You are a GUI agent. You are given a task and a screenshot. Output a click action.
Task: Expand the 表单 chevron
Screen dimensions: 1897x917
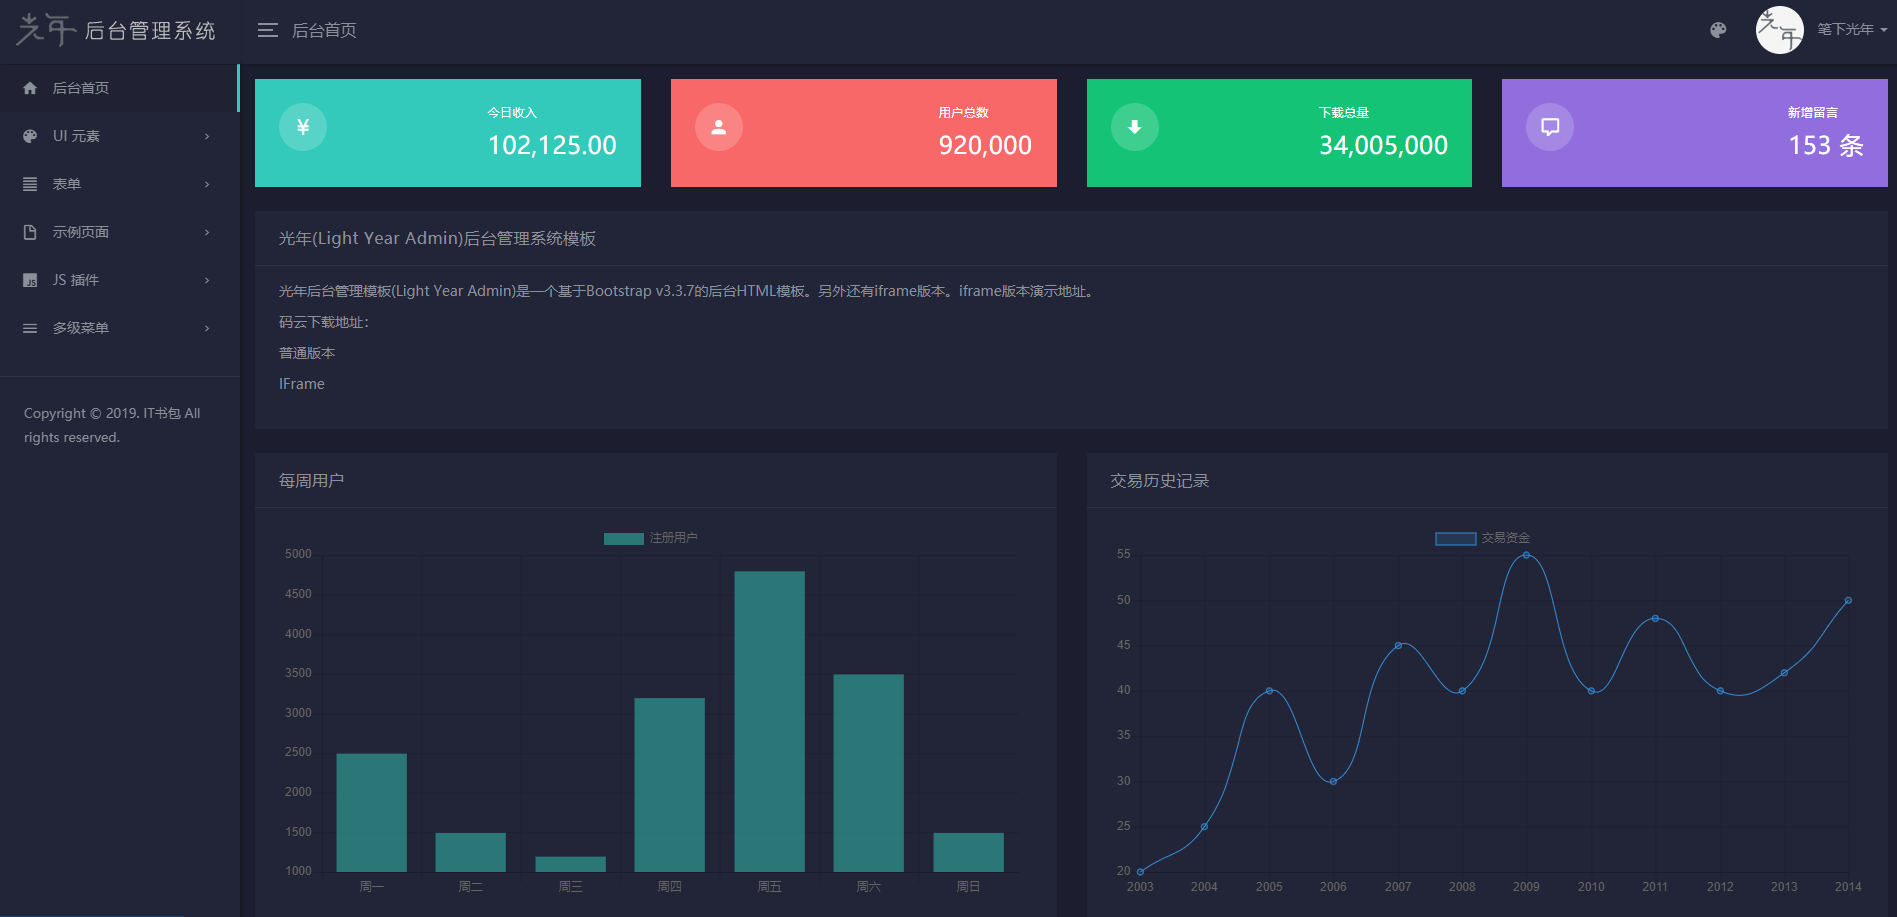pyautogui.click(x=207, y=184)
